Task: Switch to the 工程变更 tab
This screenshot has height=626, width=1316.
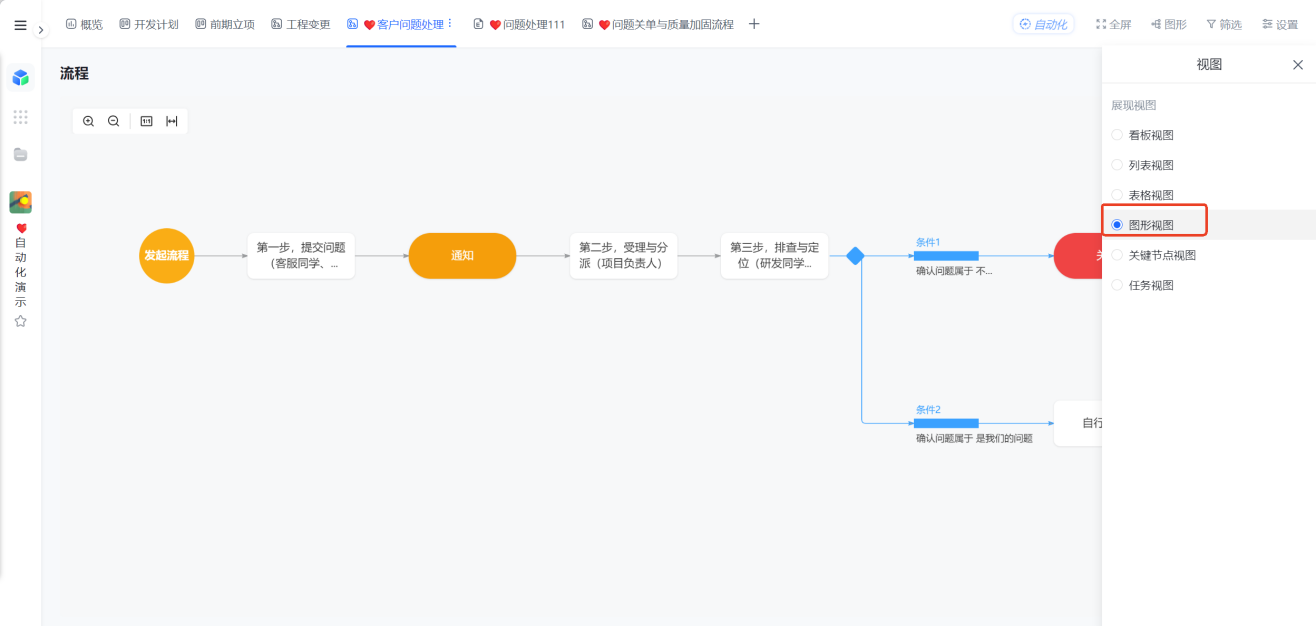Action: click(x=301, y=24)
